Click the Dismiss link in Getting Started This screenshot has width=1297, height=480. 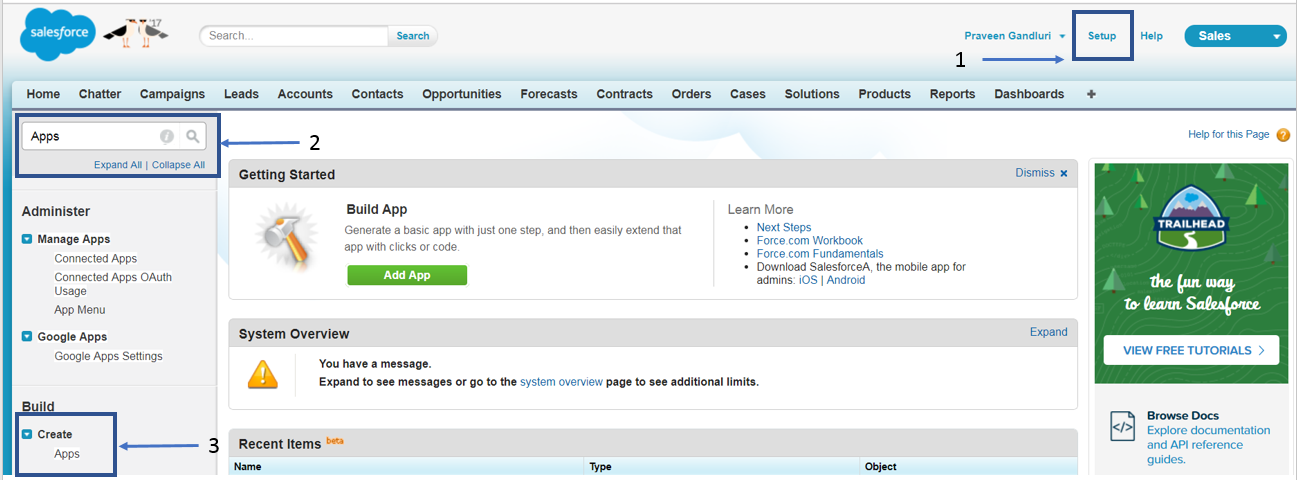tap(1035, 173)
